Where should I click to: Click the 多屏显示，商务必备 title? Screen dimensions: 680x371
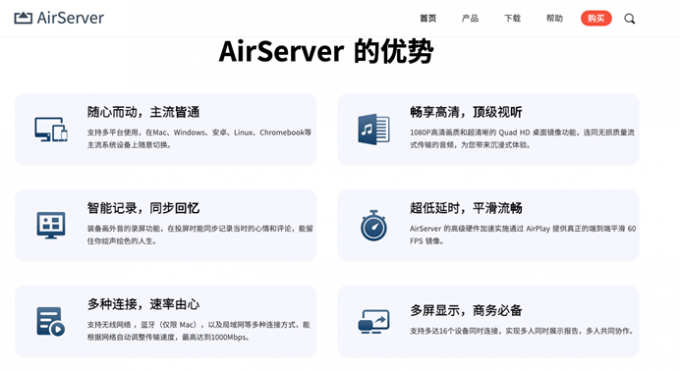pos(466,310)
